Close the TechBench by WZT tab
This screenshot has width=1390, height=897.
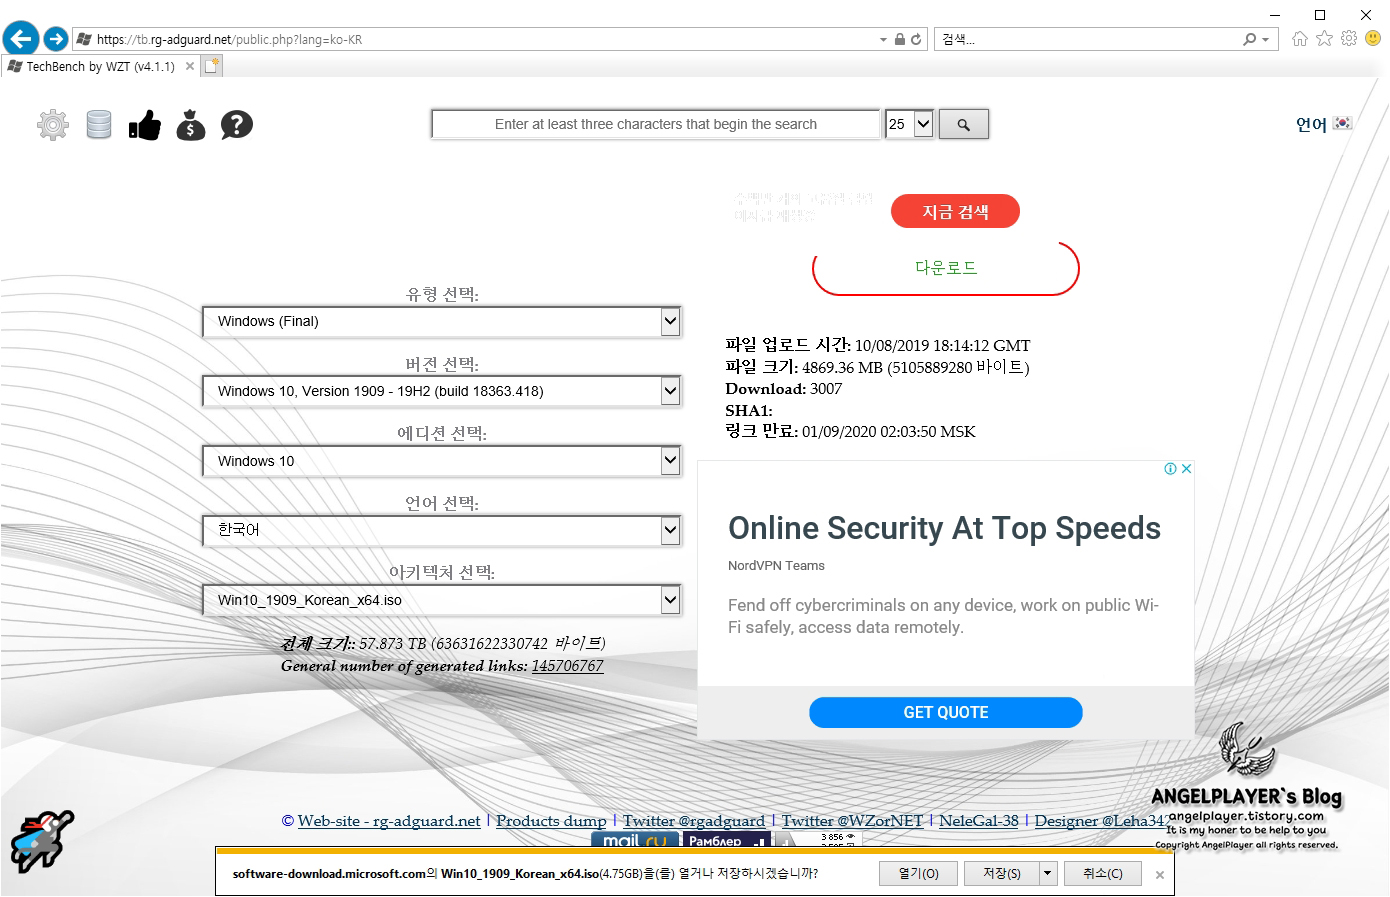click(x=190, y=67)
